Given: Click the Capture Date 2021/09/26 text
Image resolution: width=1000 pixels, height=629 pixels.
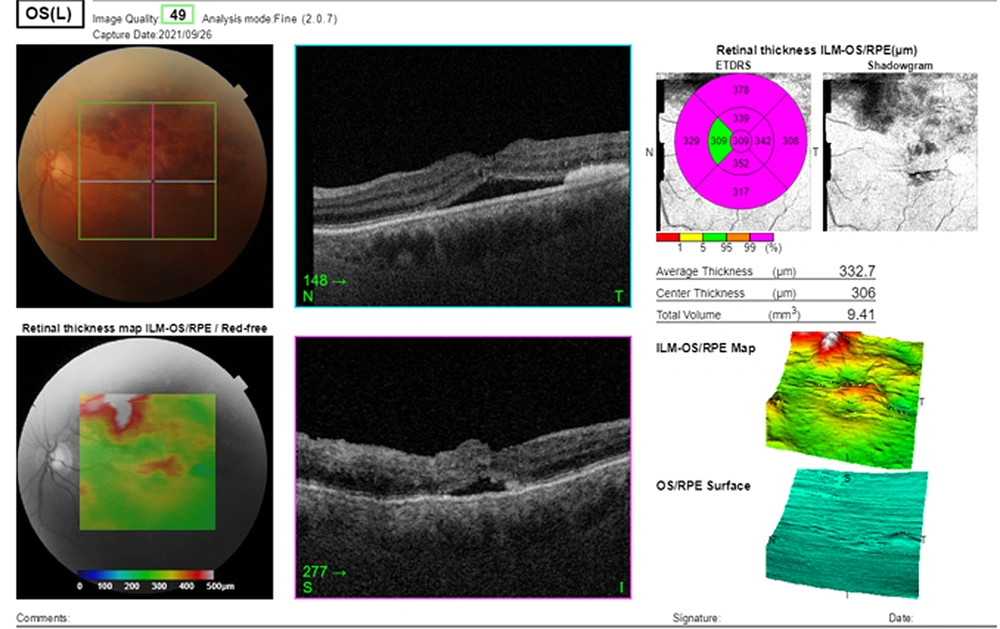Looking at the screenshot, I should point(152,34).
